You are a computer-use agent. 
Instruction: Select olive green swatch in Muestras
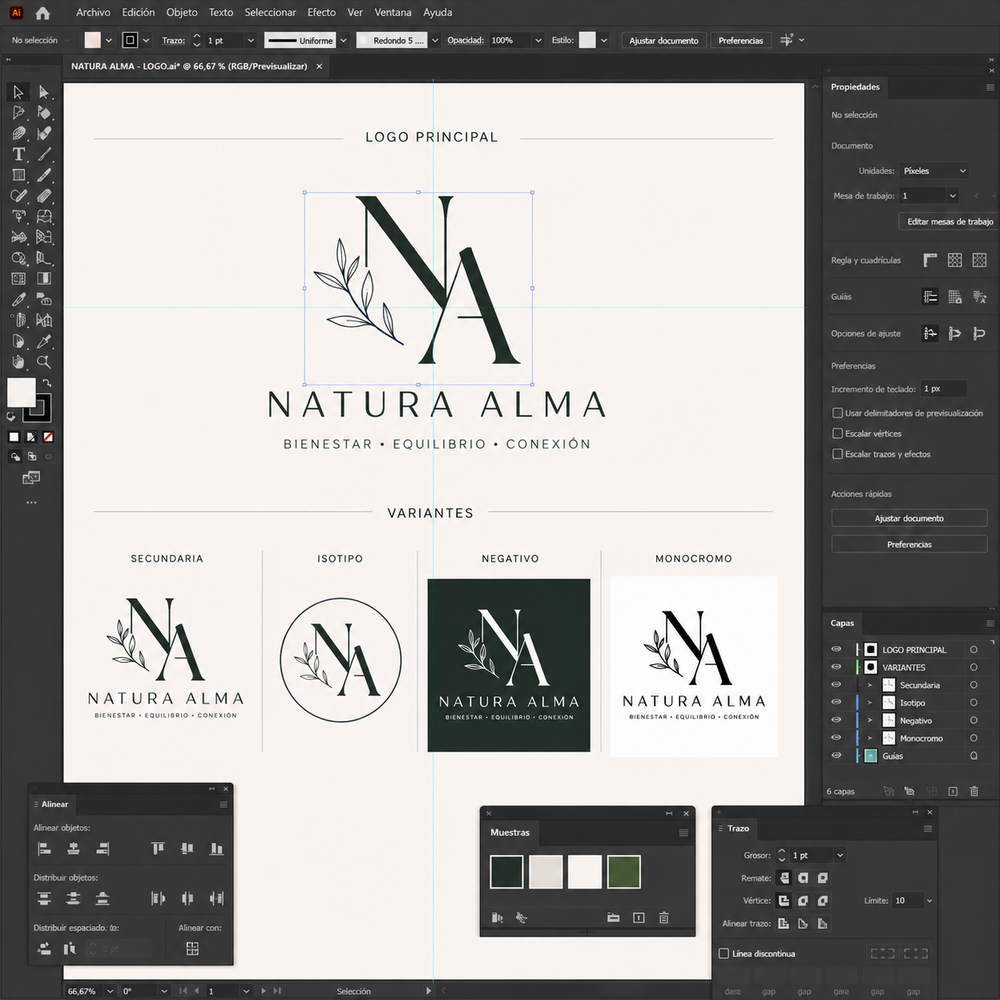624,872
